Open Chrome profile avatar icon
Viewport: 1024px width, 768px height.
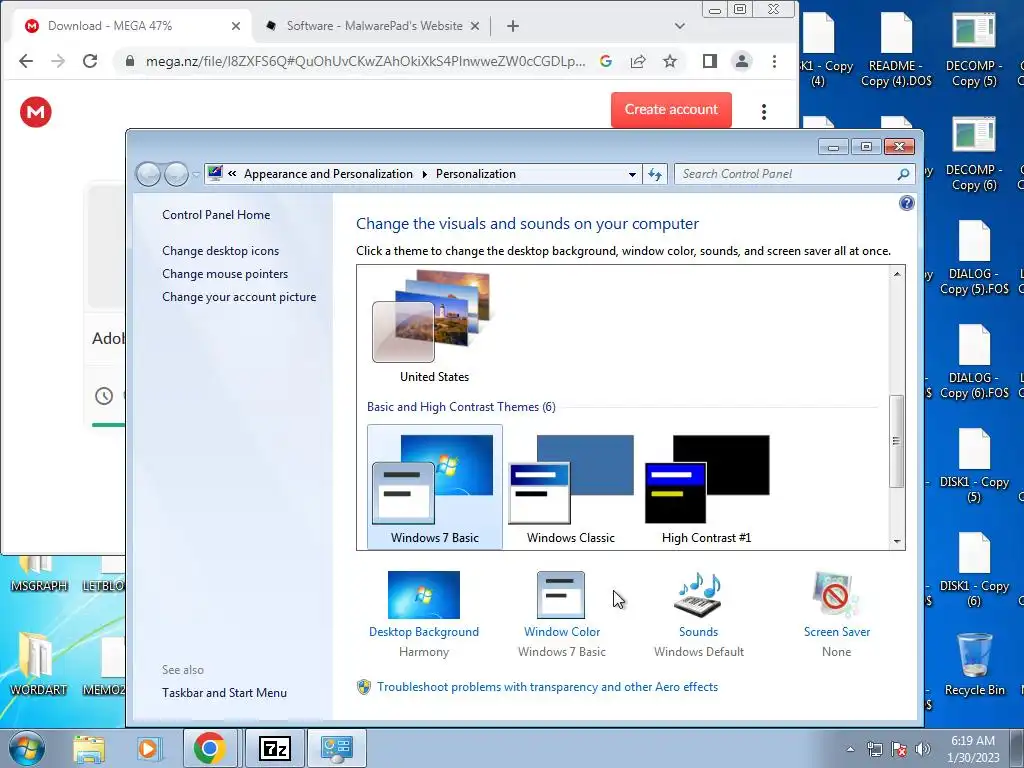[742, 61]
